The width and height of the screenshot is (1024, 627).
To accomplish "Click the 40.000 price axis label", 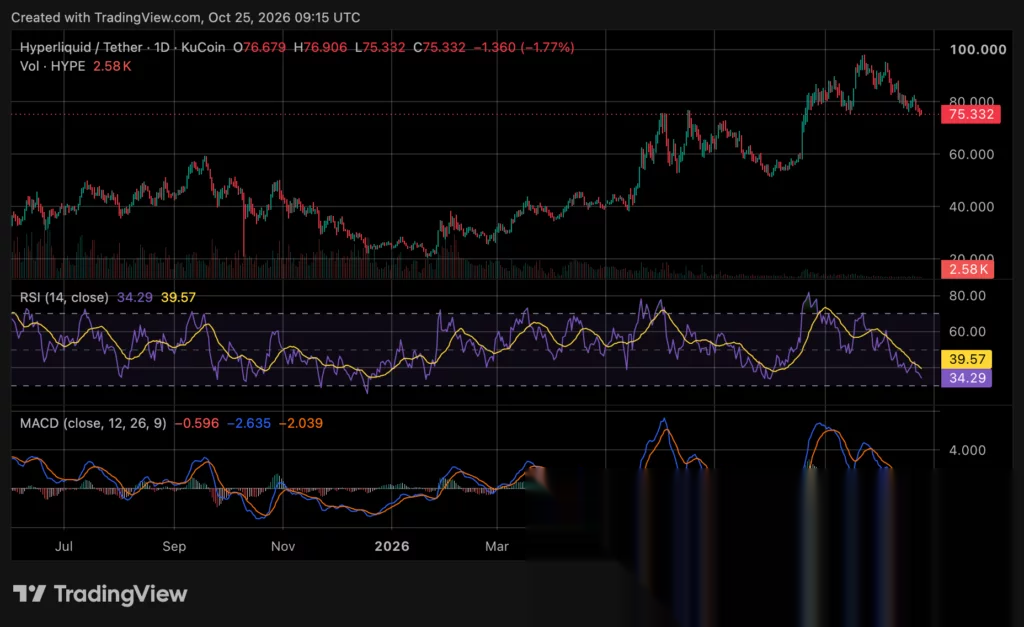I will coord(971,207).
